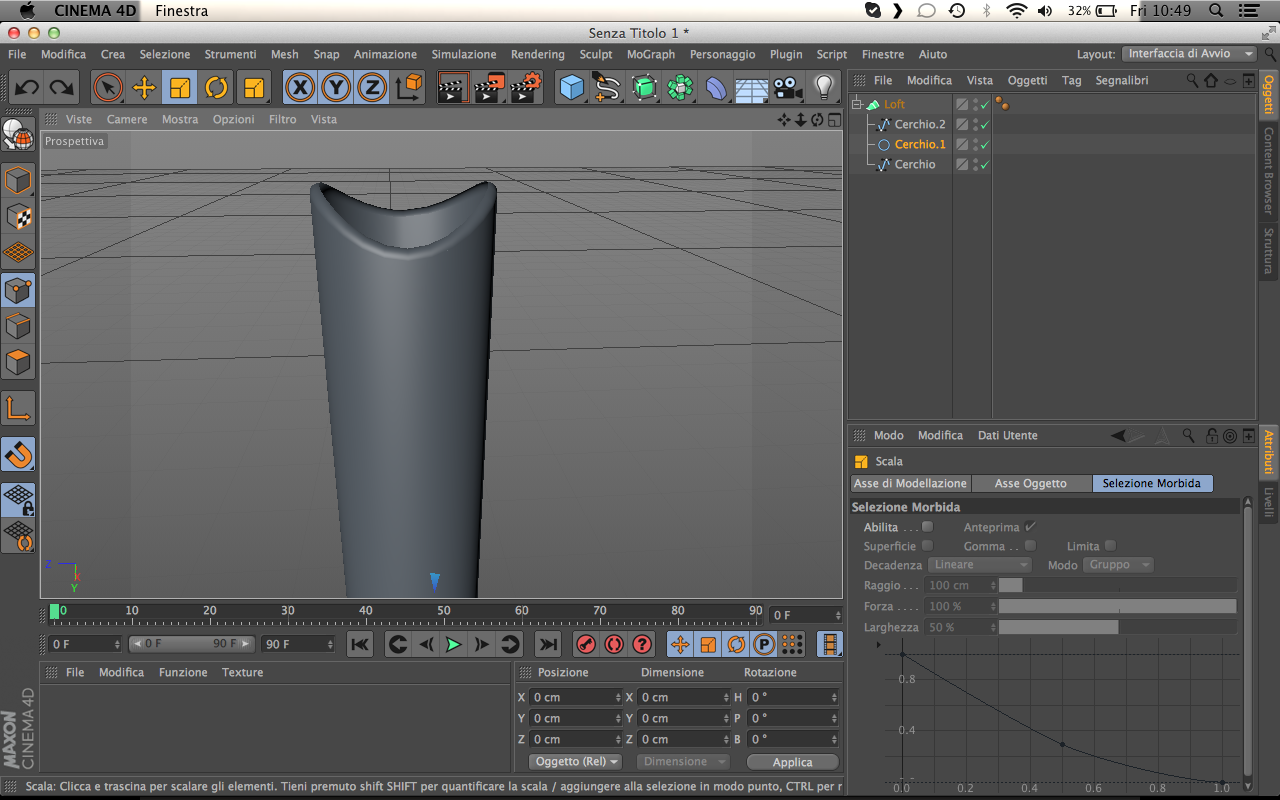Collapse the Loft object tree

pos(857,104)
